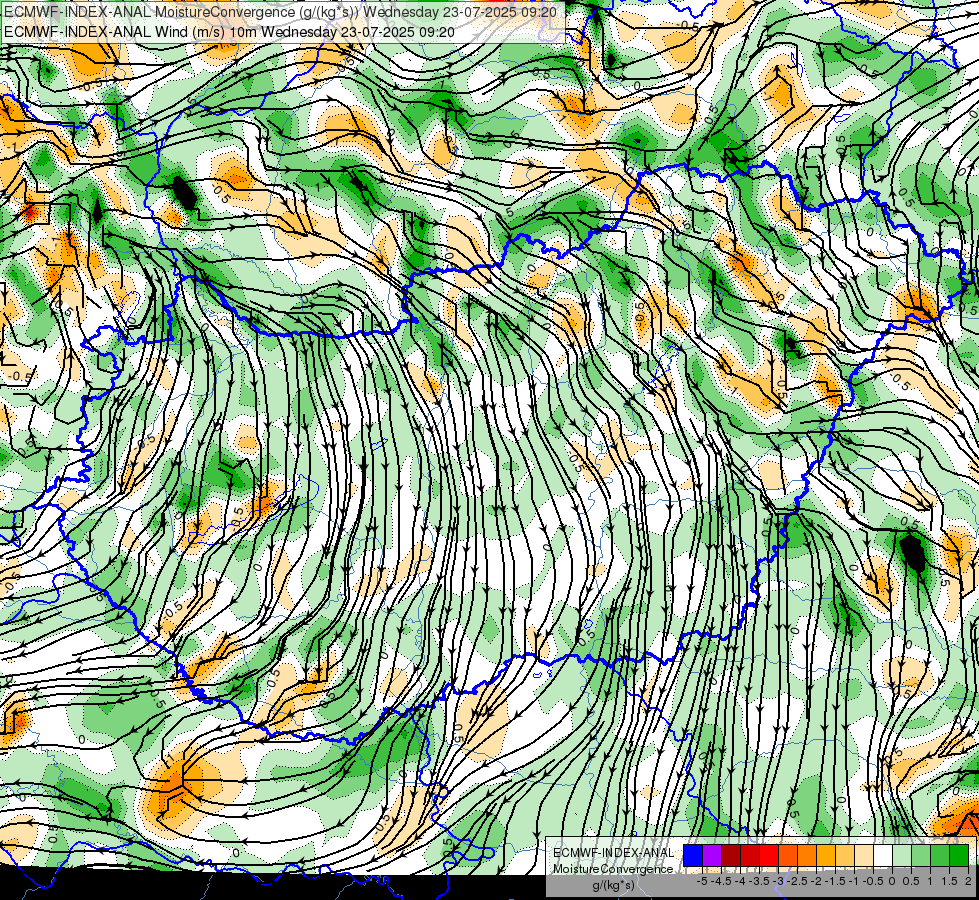Click the darkest red legend swatch
Screen dimensions: 979x900
click(x=731, y=855)
